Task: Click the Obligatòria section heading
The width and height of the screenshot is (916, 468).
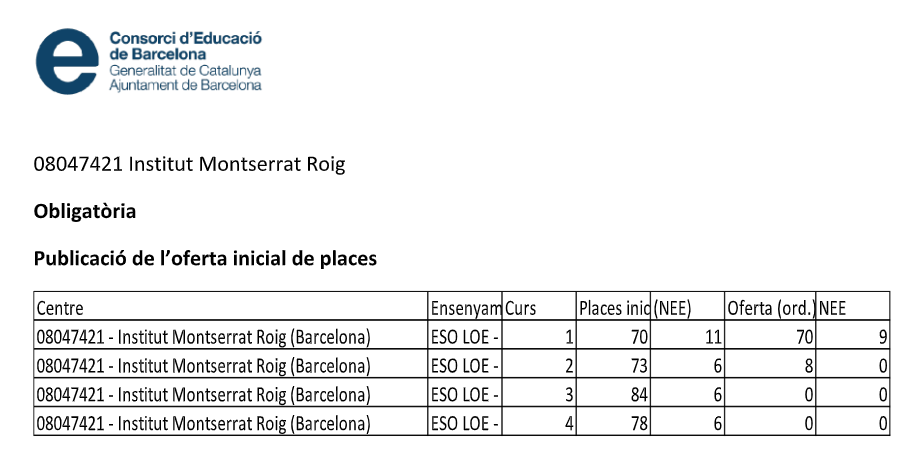Action: coord(85,212)
